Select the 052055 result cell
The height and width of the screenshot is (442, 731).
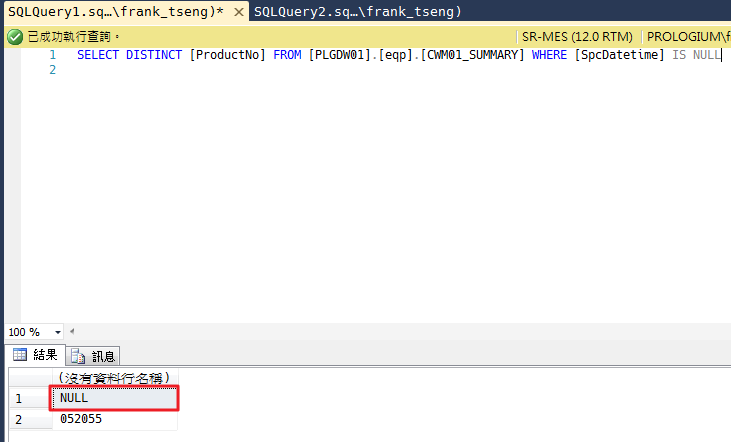[115, 419]
